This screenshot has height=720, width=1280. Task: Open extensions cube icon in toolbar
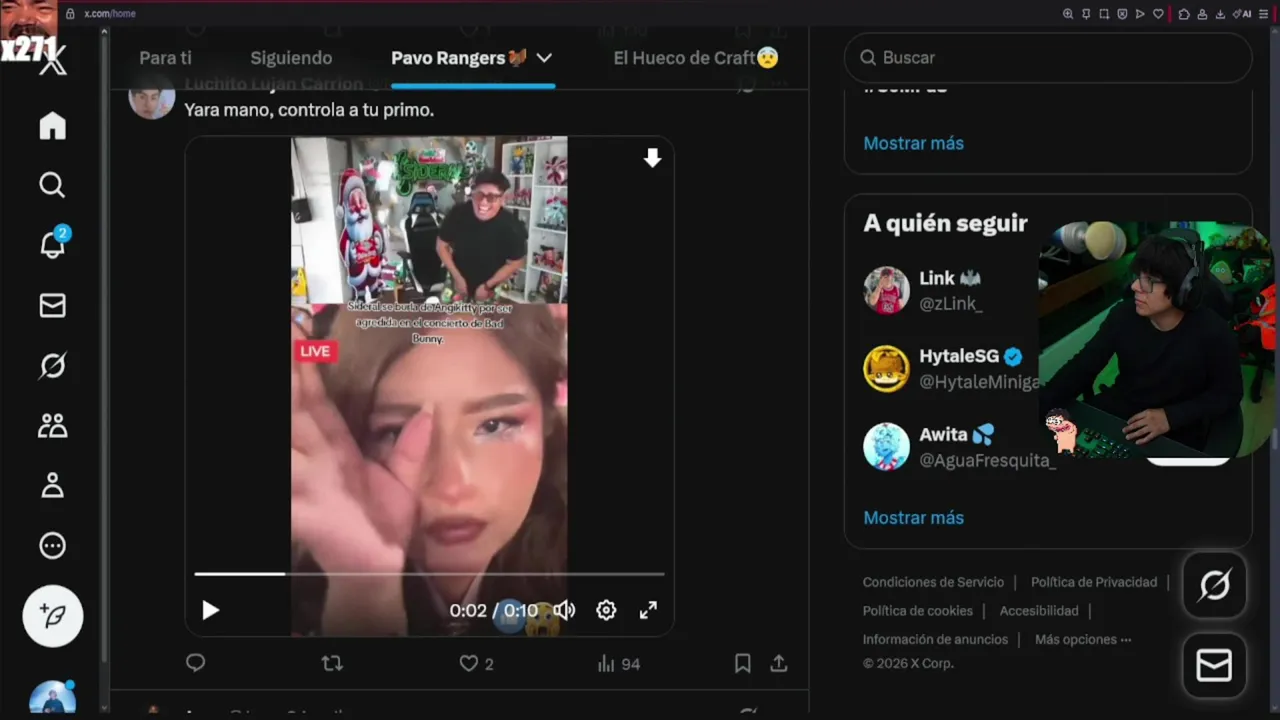[x=1184, y=14]
